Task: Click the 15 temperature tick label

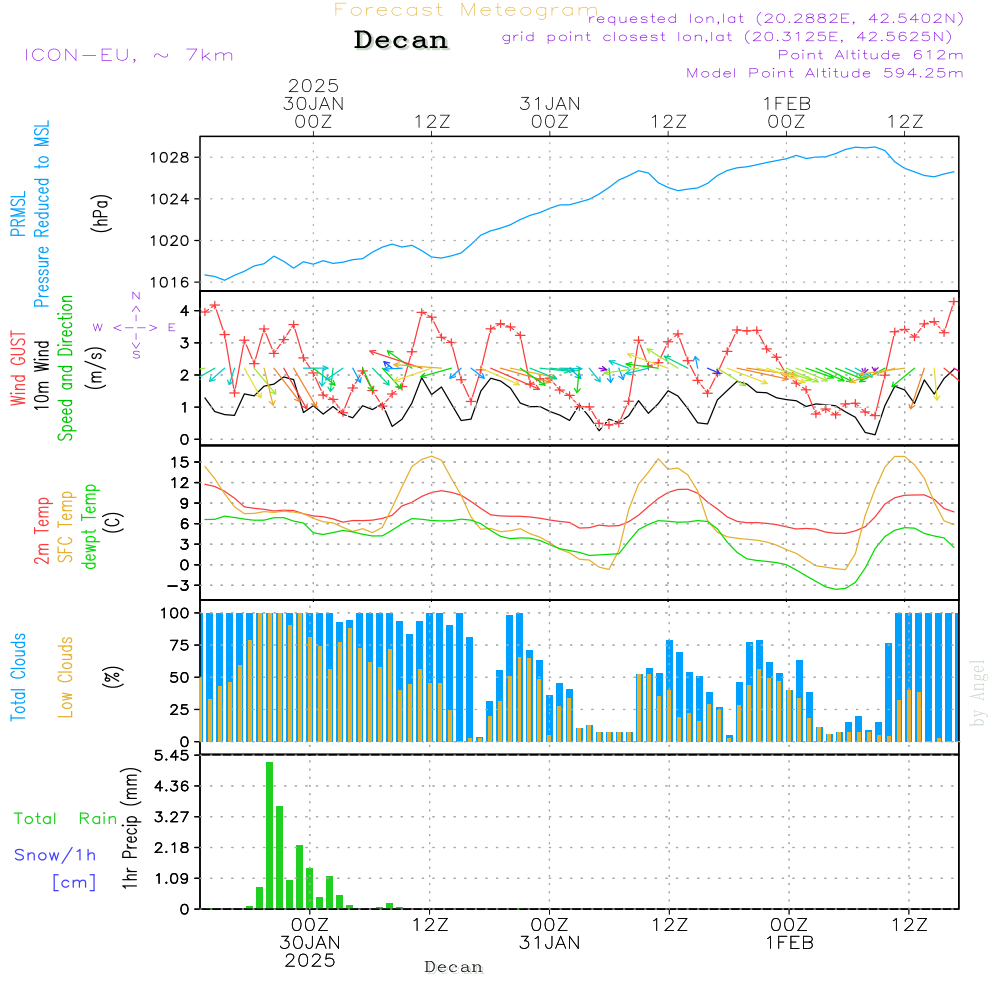Action: point(180,462)
